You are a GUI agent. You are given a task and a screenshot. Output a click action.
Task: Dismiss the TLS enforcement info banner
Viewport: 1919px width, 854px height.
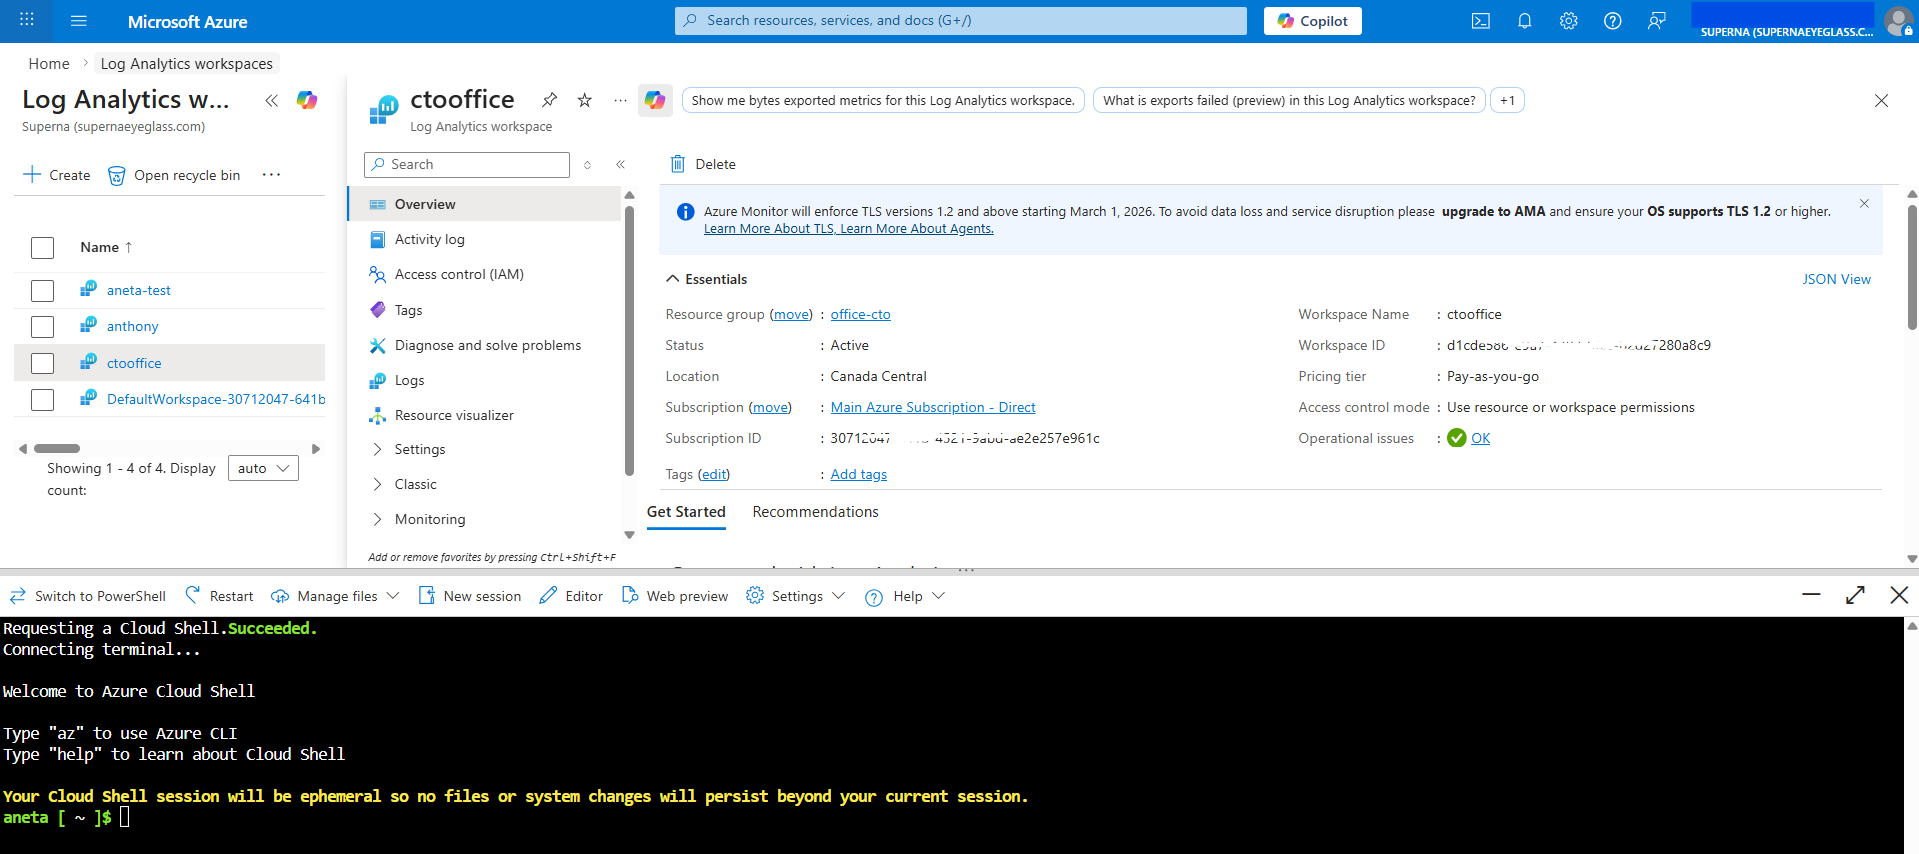[x=1864, y=204]
